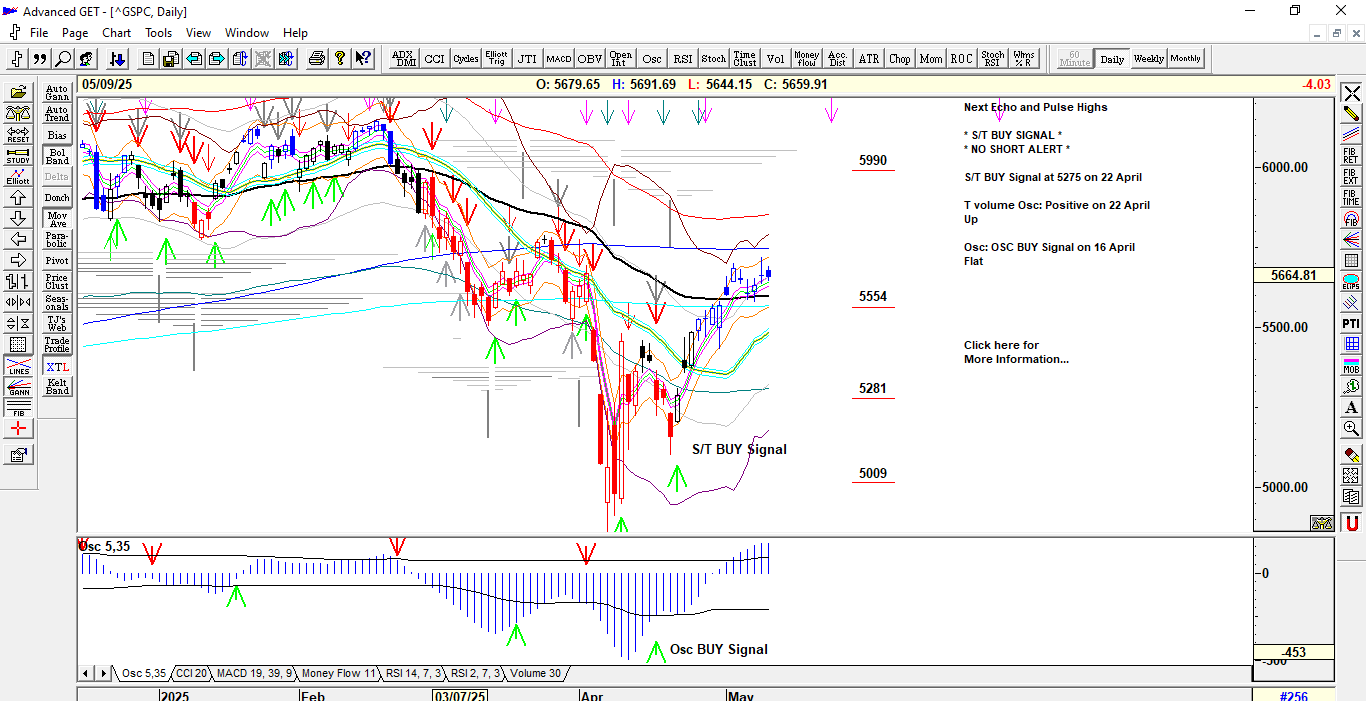This screenshot has width=1366, height=701.
Task: Click the magnifier search icon in top toolbar
Action: click(63, 59)
